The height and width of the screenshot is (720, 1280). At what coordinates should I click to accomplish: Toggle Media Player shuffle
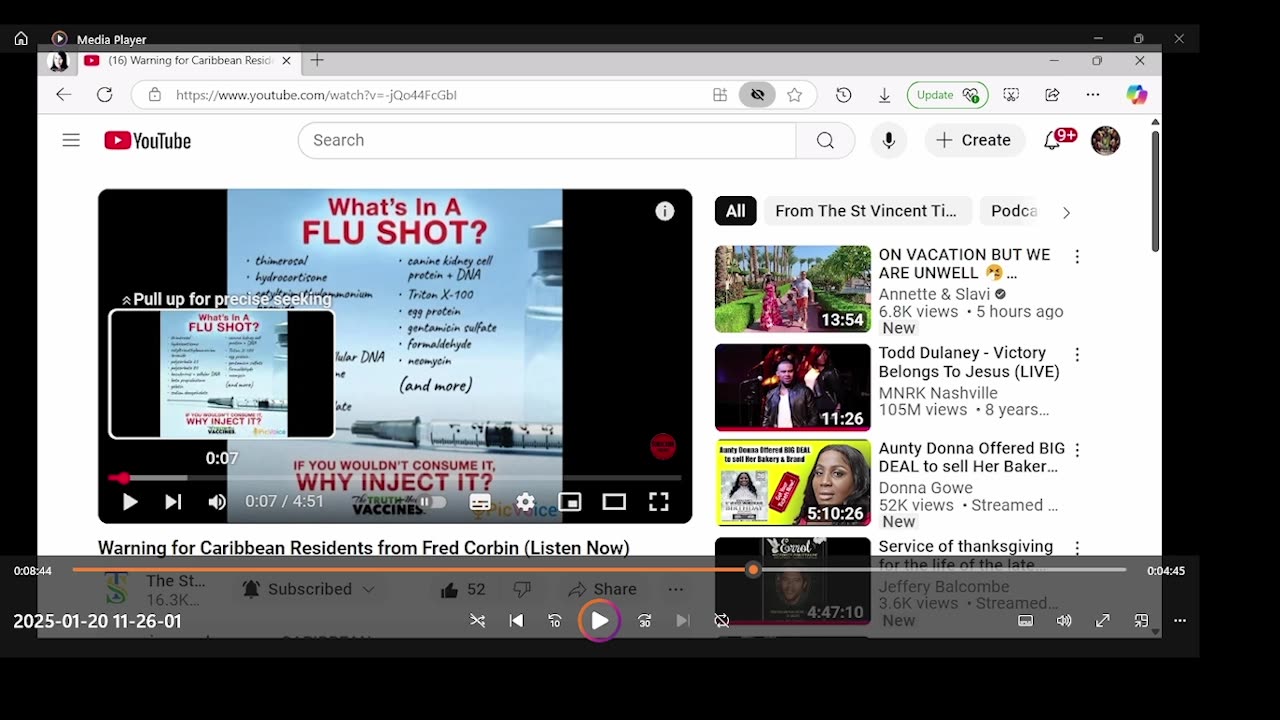coord(478,621)
